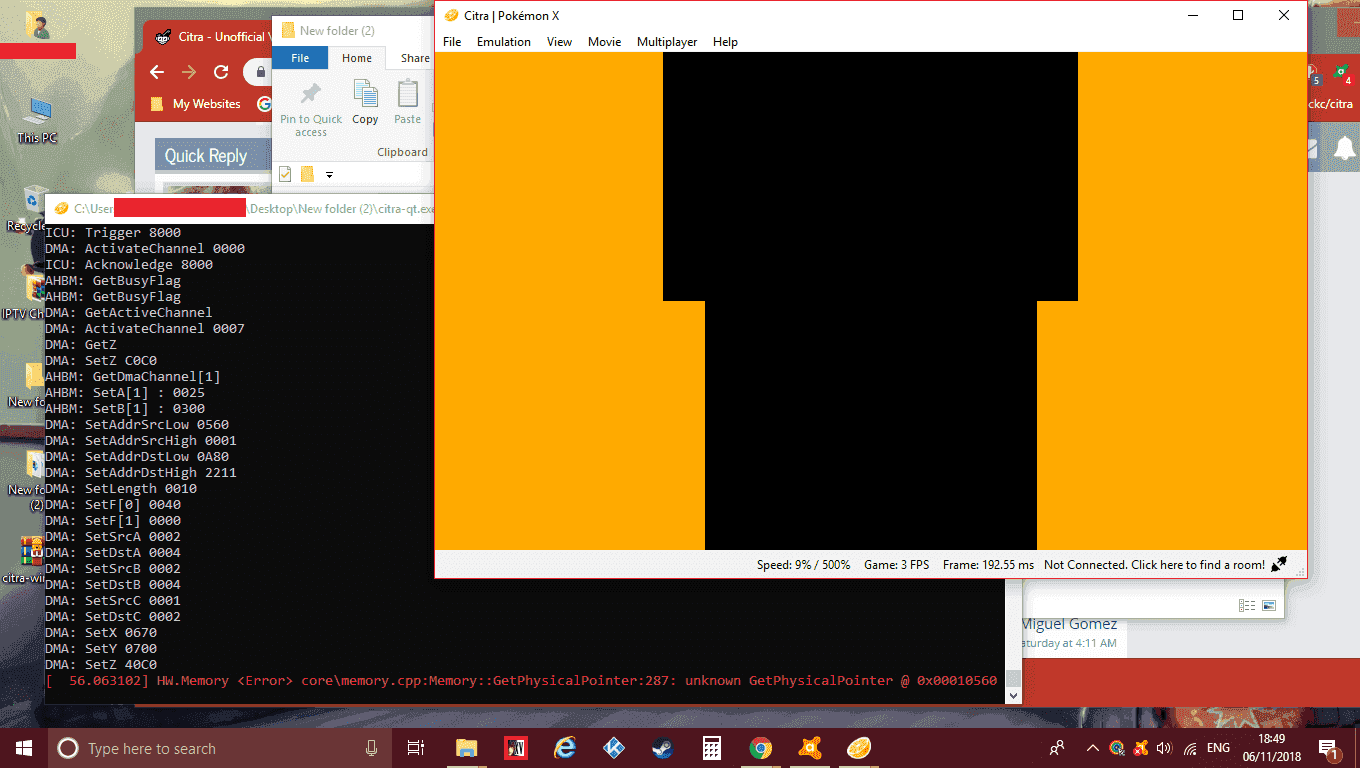Screen dimensions: 1360x768
Task: Click the Quick Reply heading on the forum page
Action: (205, 156)
